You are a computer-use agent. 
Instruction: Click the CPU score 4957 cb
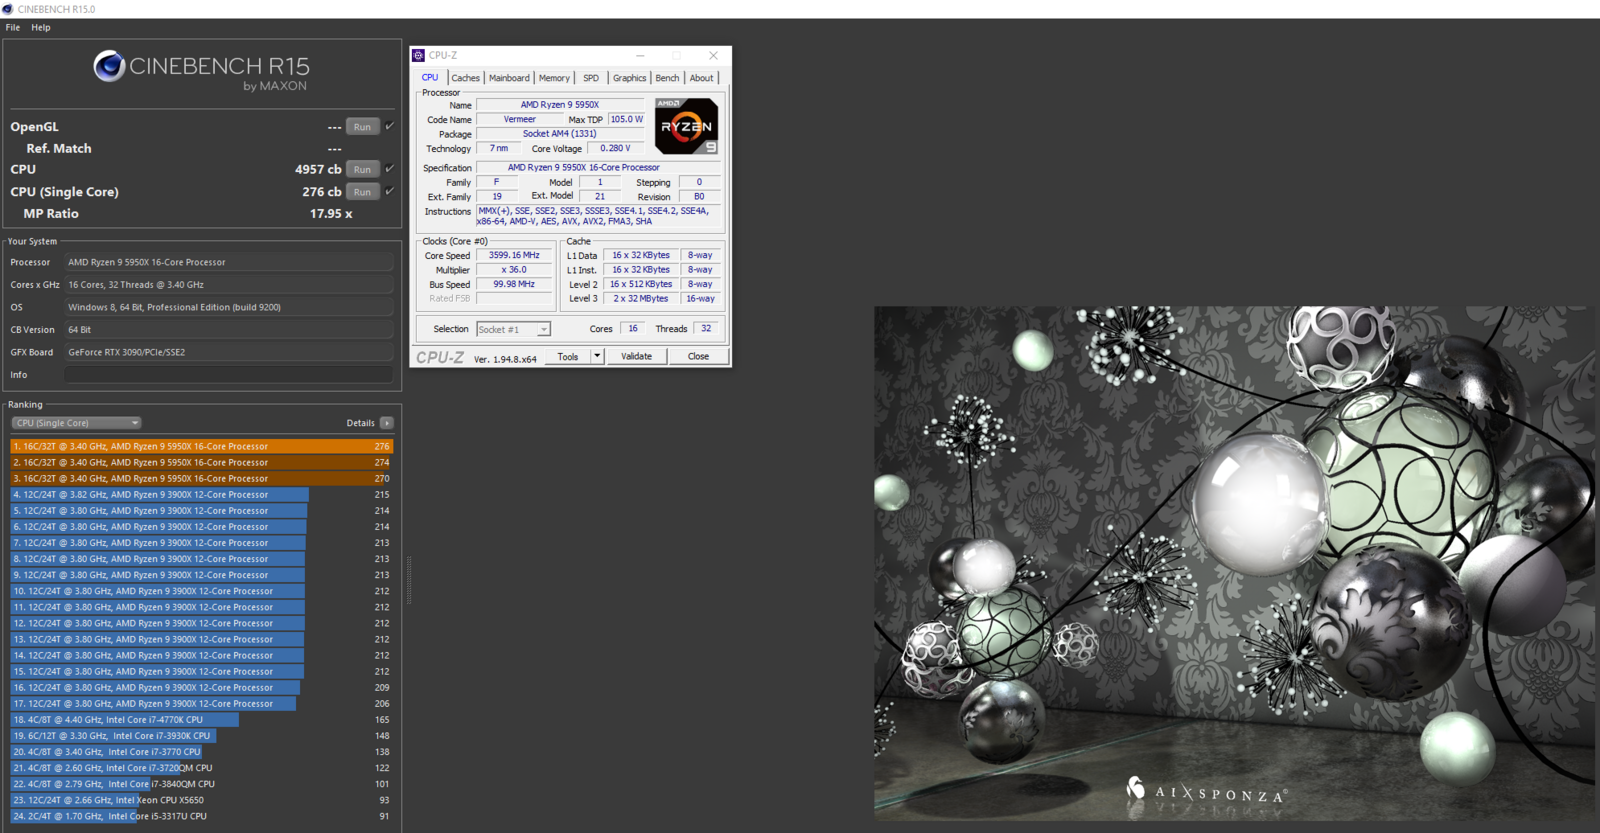click(x=318, y=169)
